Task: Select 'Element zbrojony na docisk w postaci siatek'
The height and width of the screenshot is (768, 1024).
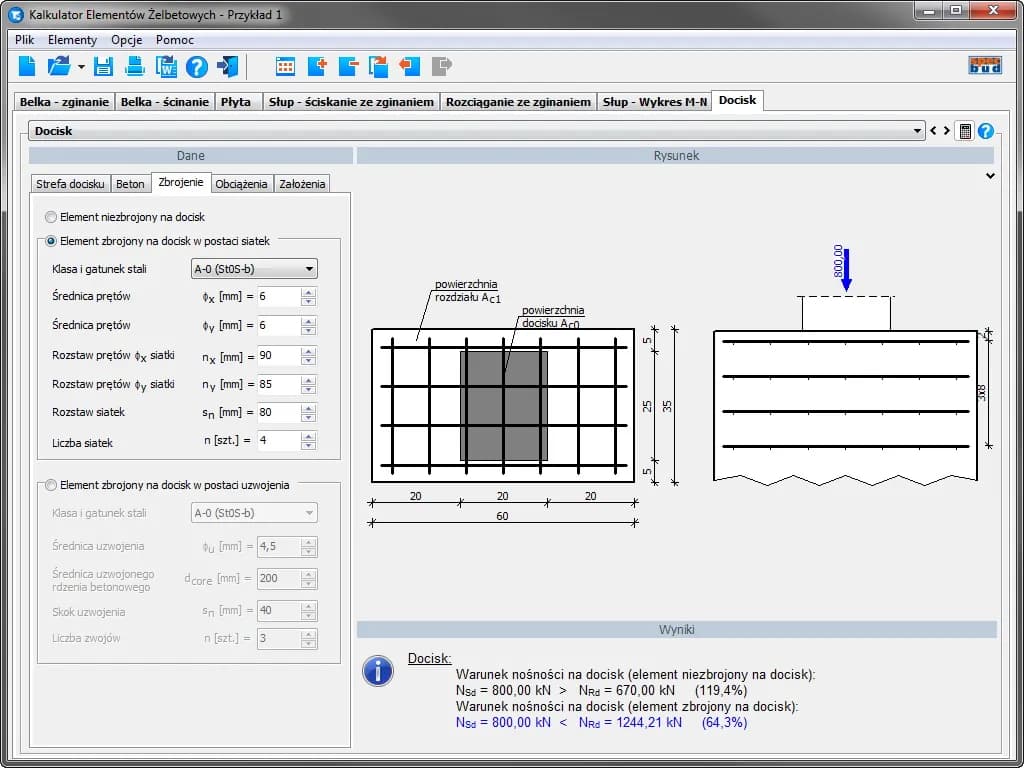Action: pyautogui.click(x=51, y=241)
